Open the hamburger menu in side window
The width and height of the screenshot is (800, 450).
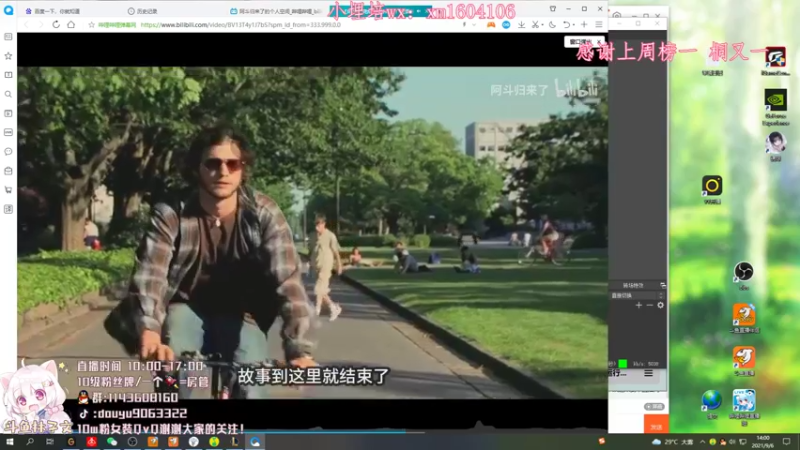(x=648, y=373)
